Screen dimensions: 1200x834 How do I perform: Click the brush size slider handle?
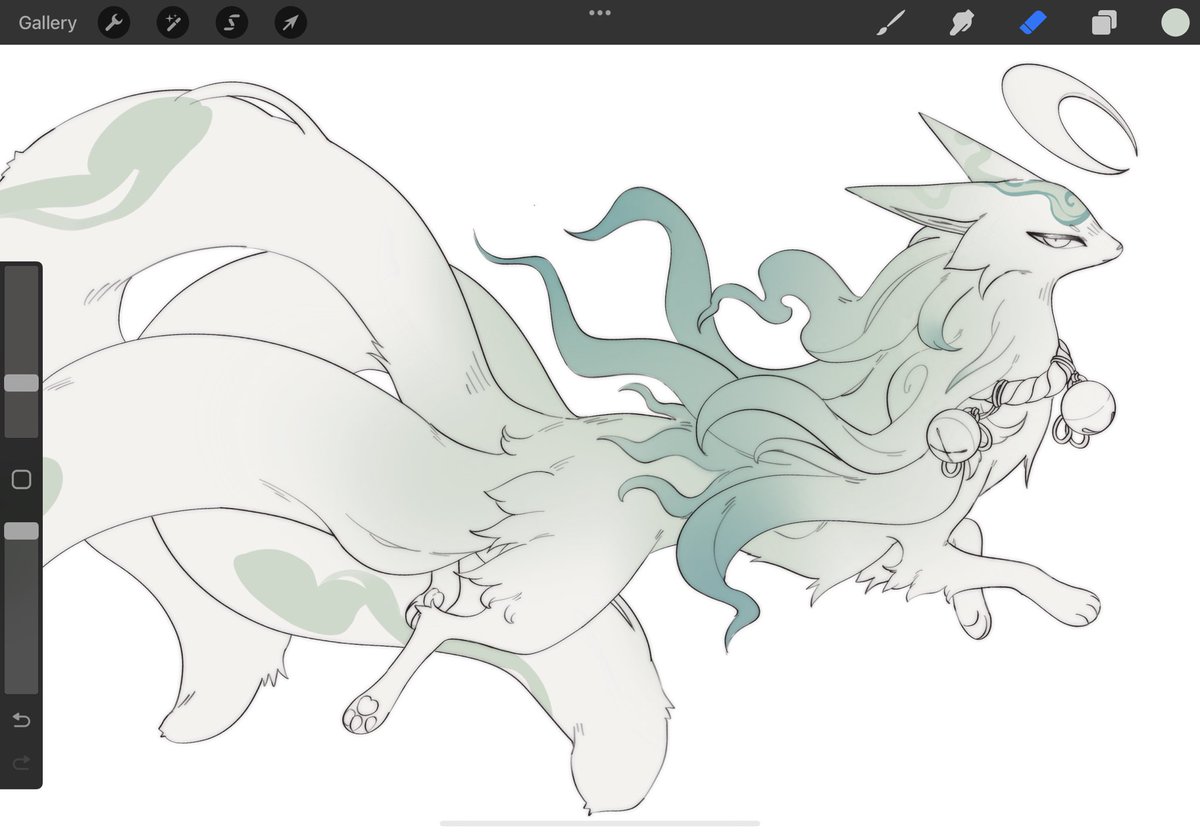click(21, 383)
